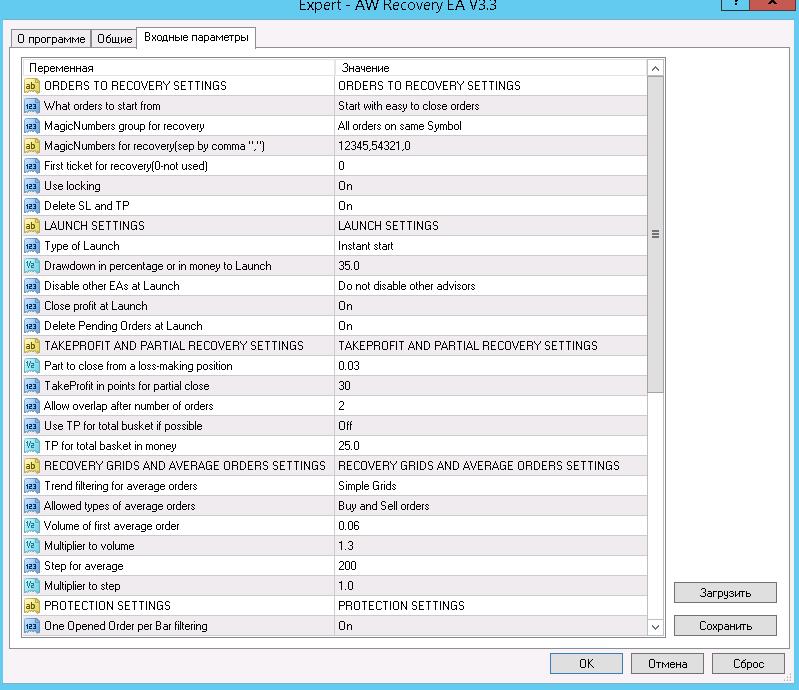Open the 'Start with easy to close orders' dropdown value

click(491, 106)
